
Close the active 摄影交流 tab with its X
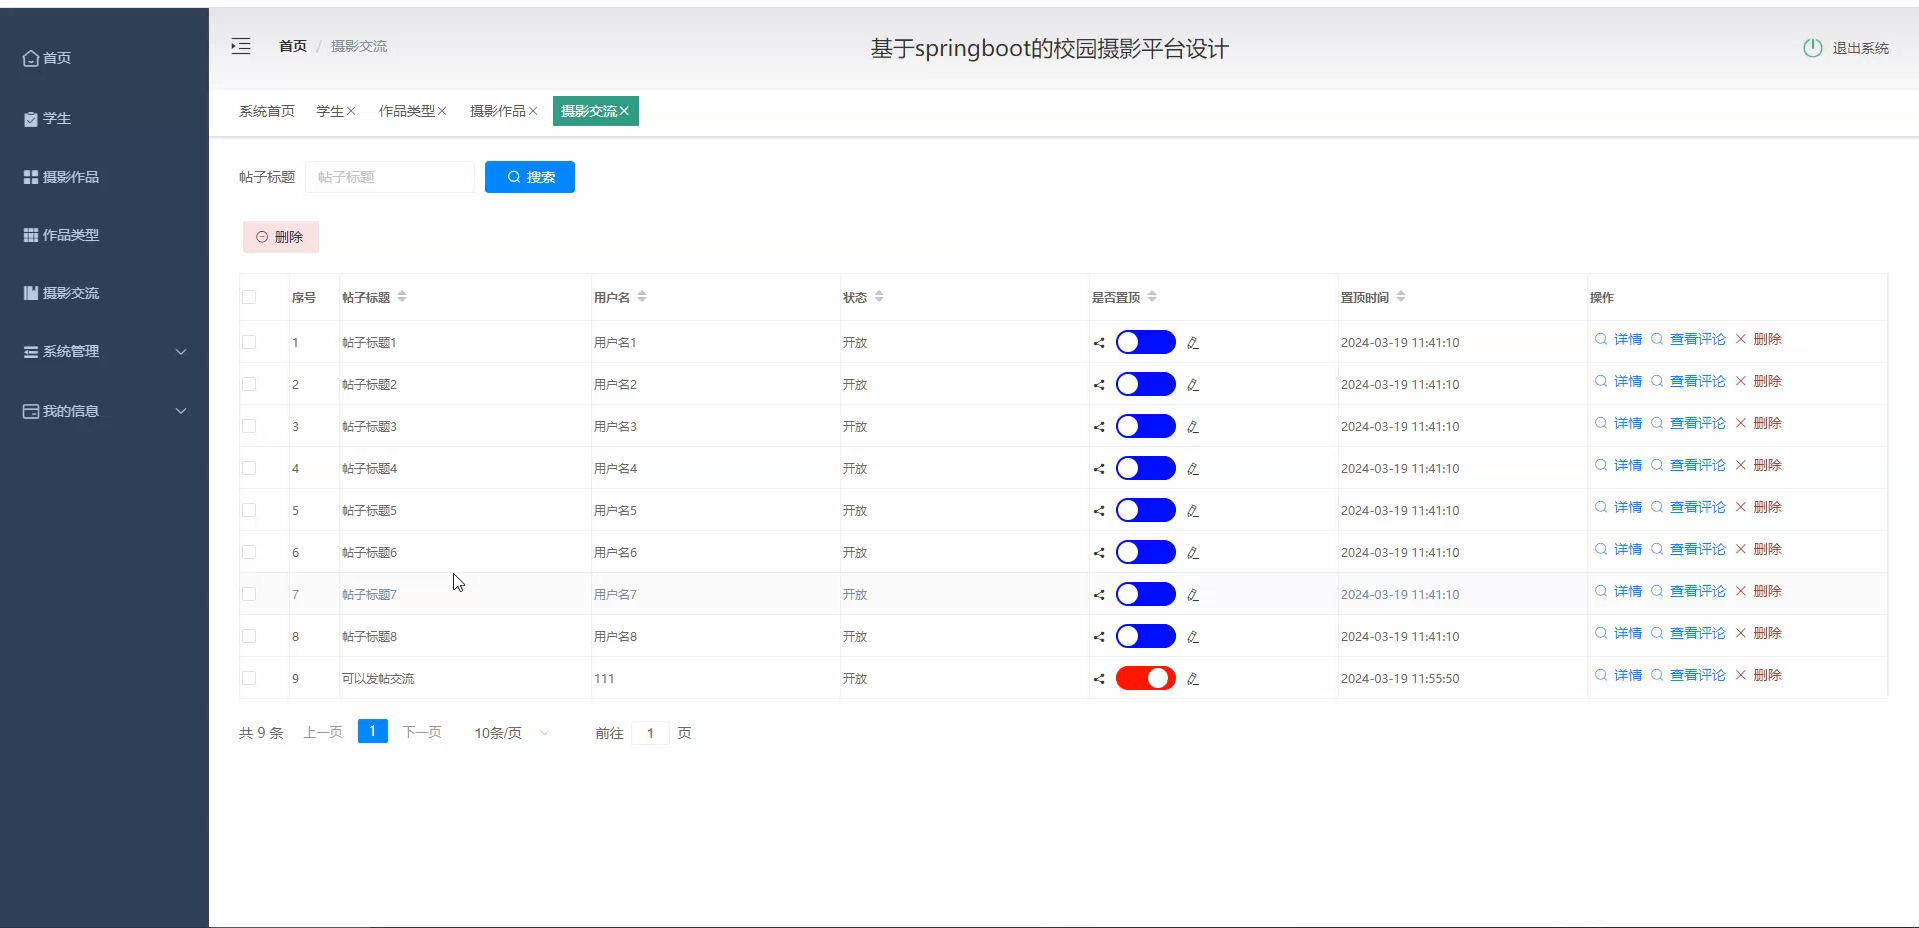624,111
